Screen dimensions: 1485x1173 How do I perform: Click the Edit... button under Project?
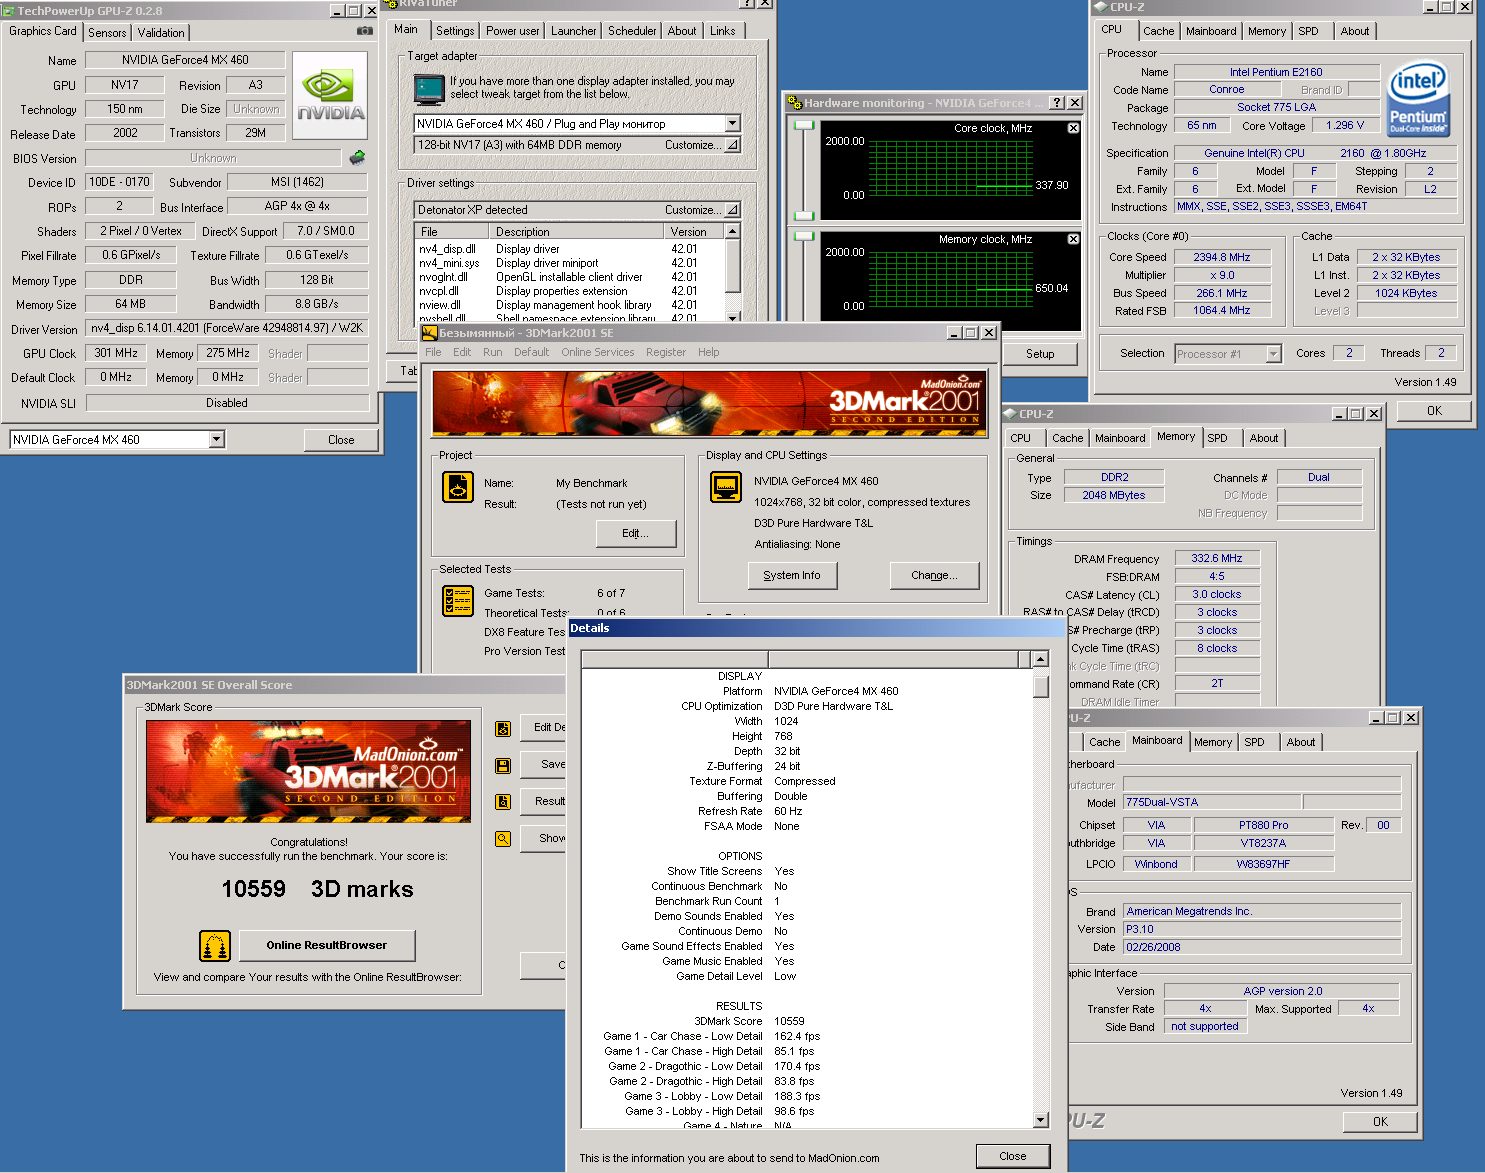pyautogui.click(x=635, y=533)
